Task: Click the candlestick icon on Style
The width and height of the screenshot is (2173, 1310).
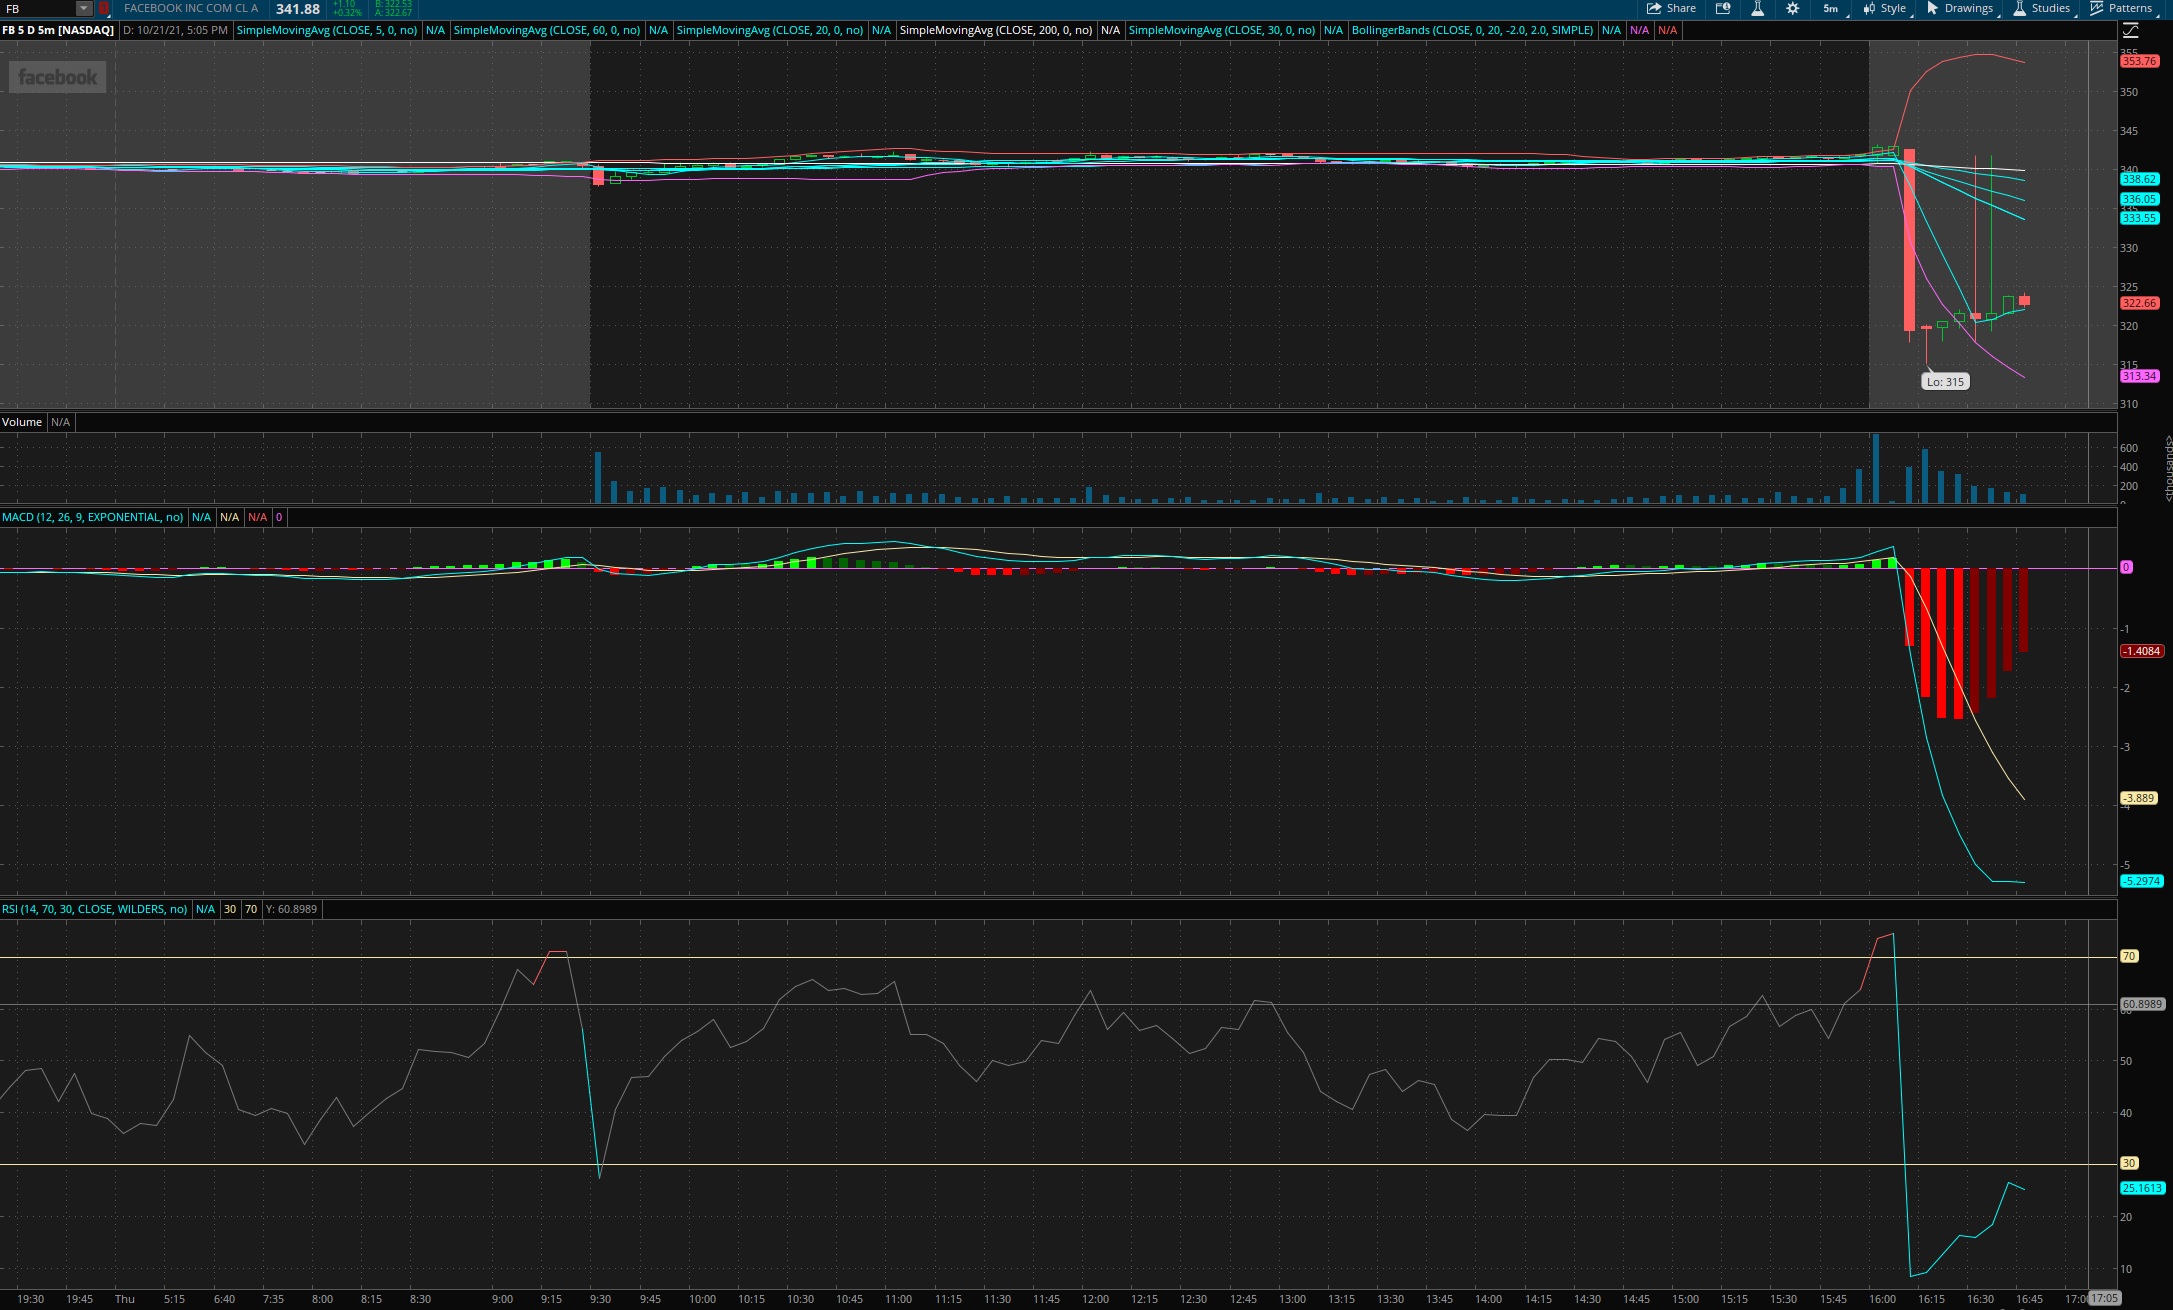Action: pyautogui.click(x=1869, y=8)
